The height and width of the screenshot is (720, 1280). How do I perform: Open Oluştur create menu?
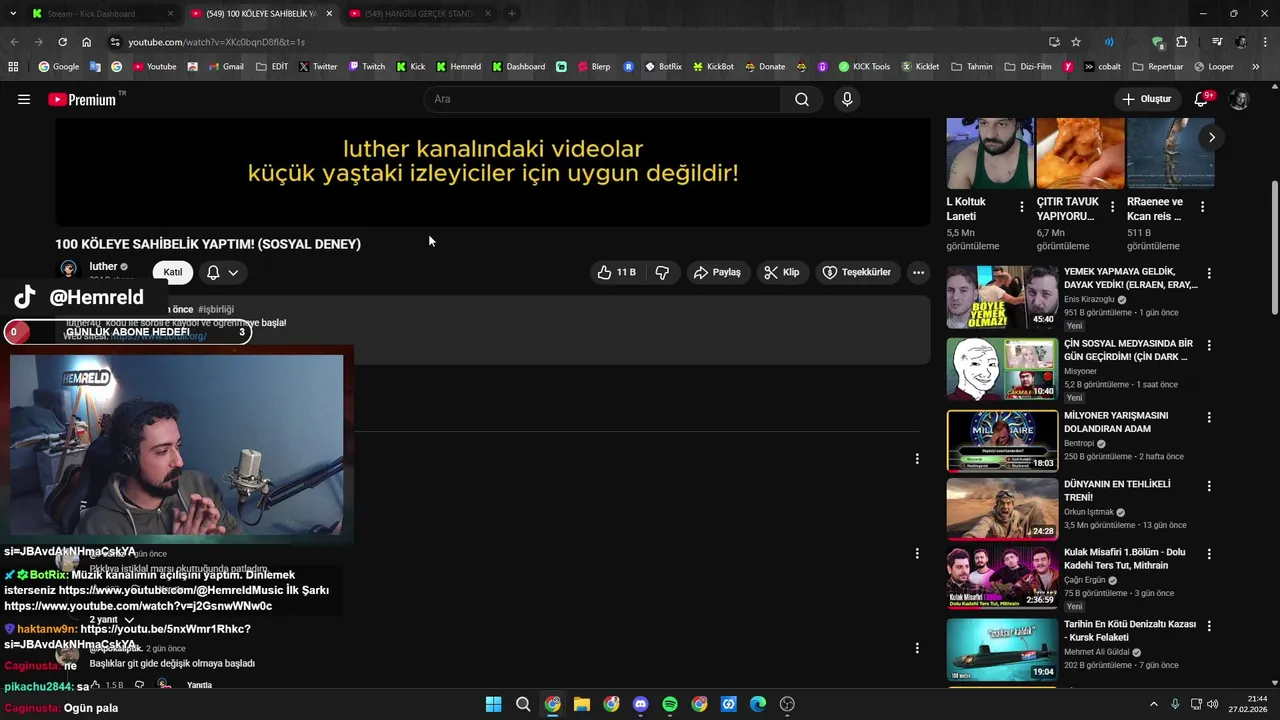1146,99
